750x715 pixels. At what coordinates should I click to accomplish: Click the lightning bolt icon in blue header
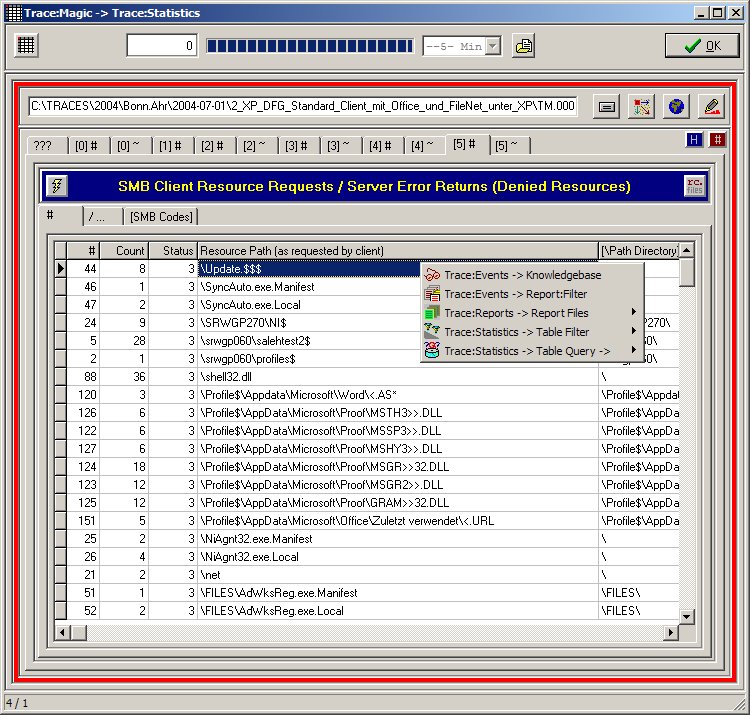(x=58, y=186)
